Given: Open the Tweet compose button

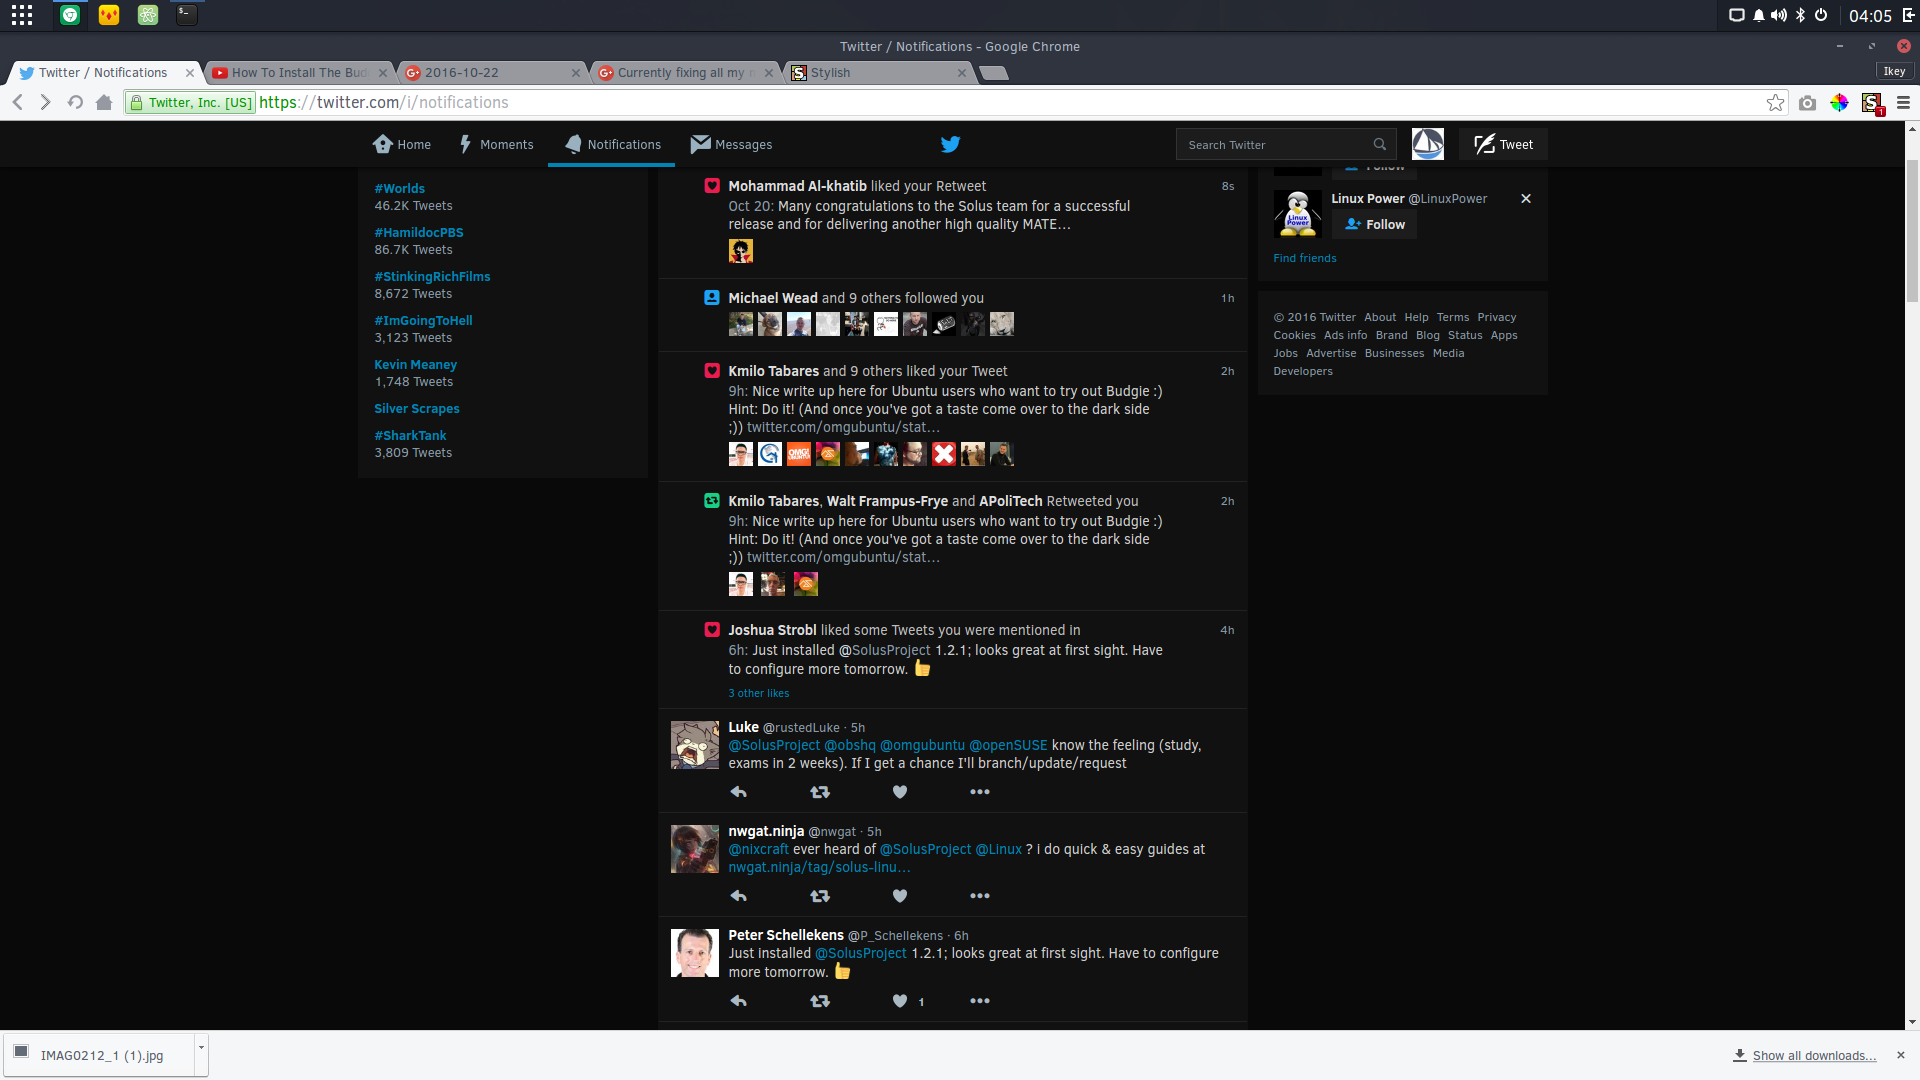Looking at the screenshot, I should click(x=1503, y=144).
